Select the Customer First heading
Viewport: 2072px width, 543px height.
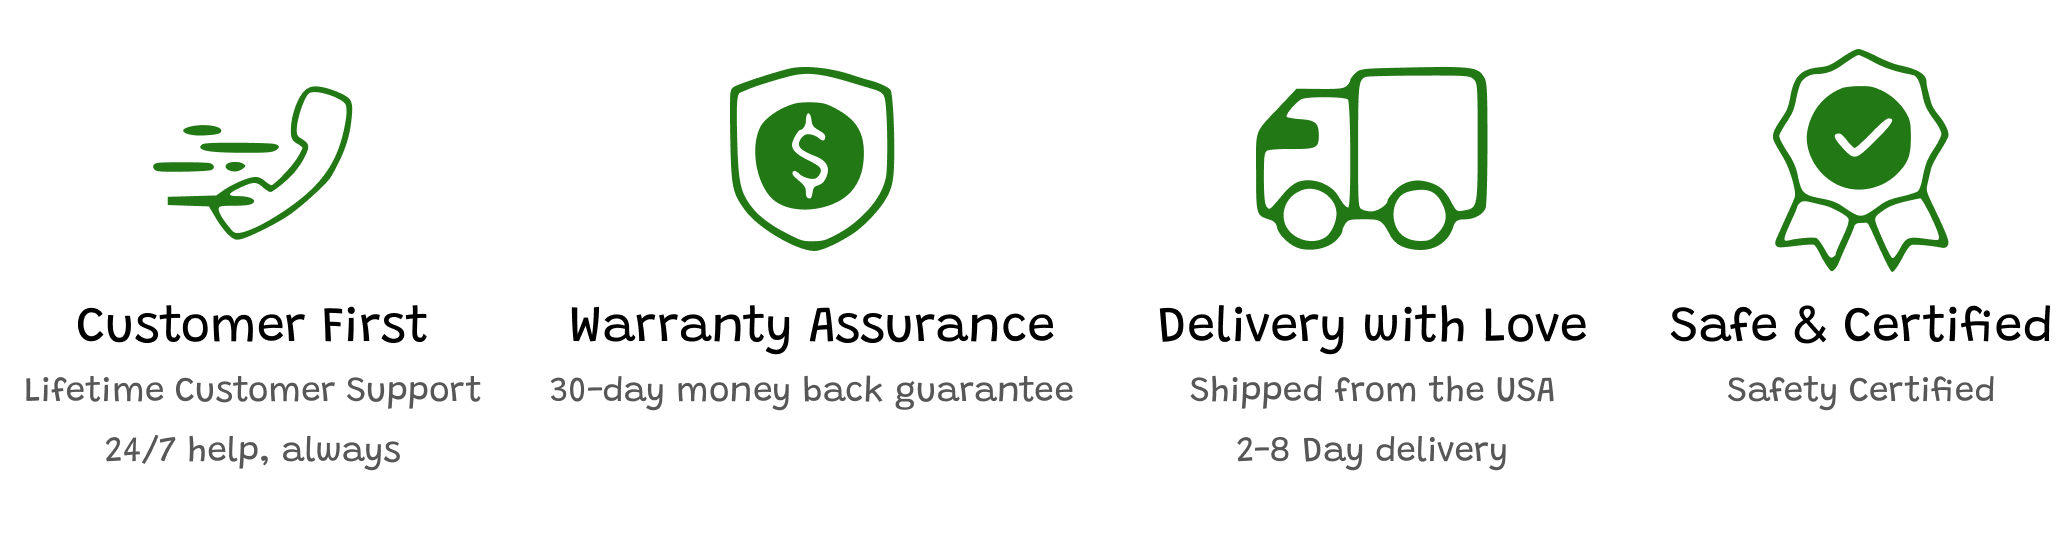pyautogui.click(x=252, y=326)
